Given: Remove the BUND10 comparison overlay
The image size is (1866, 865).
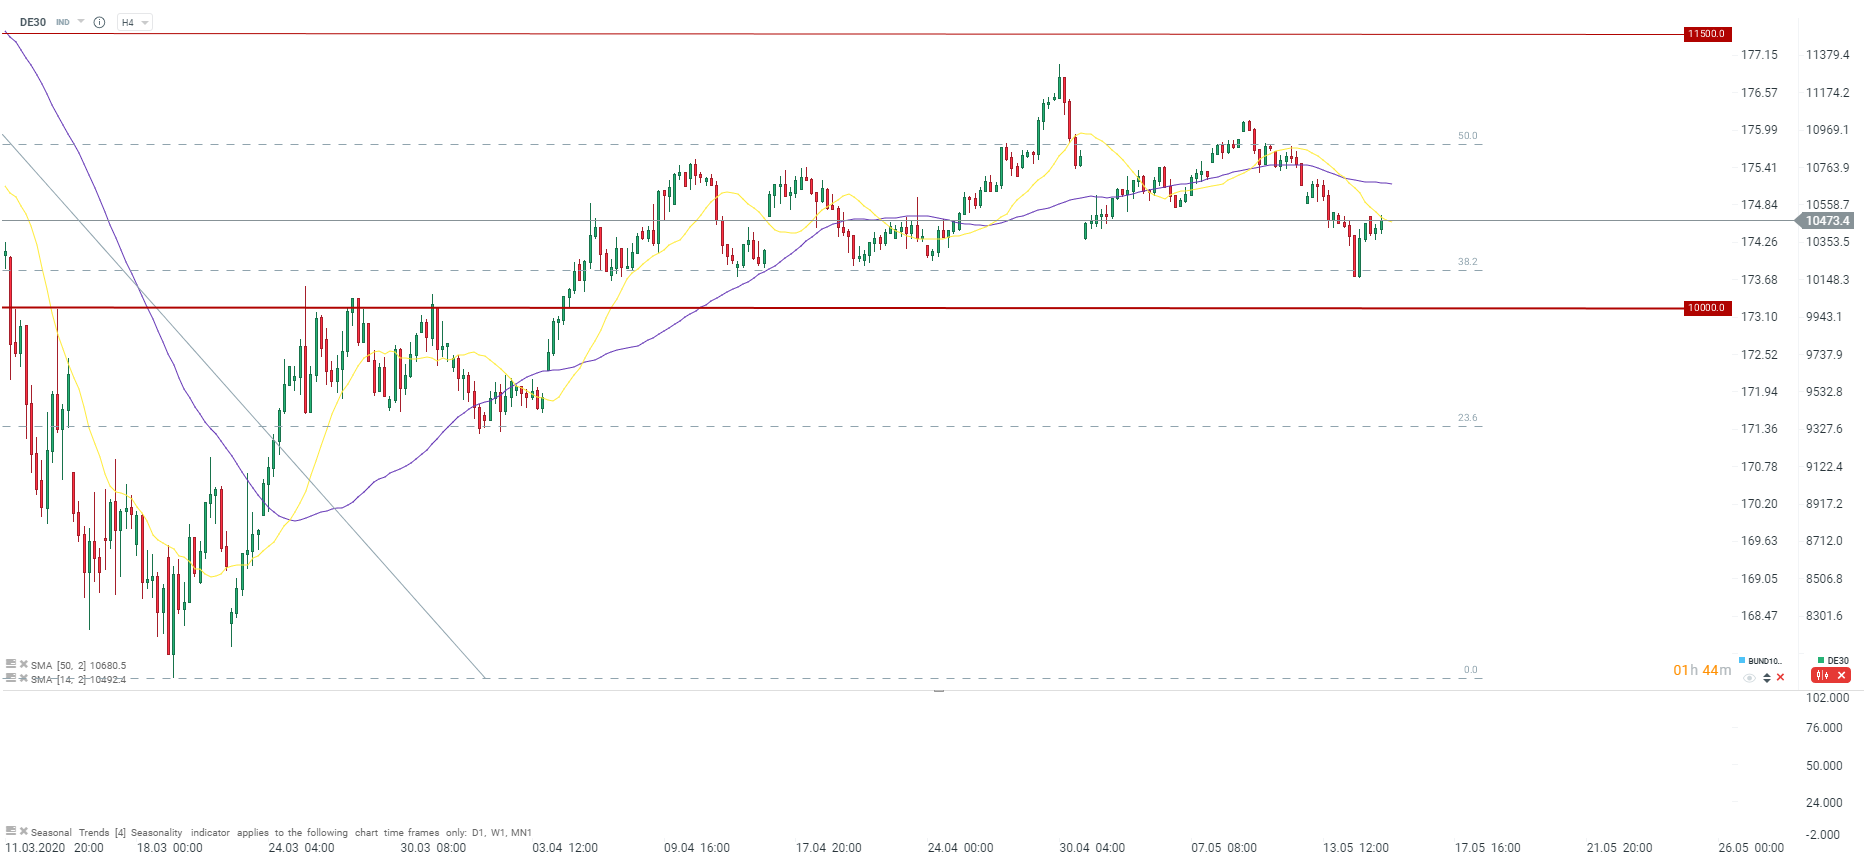Looking at the screenshot, I should (1780, 677).
